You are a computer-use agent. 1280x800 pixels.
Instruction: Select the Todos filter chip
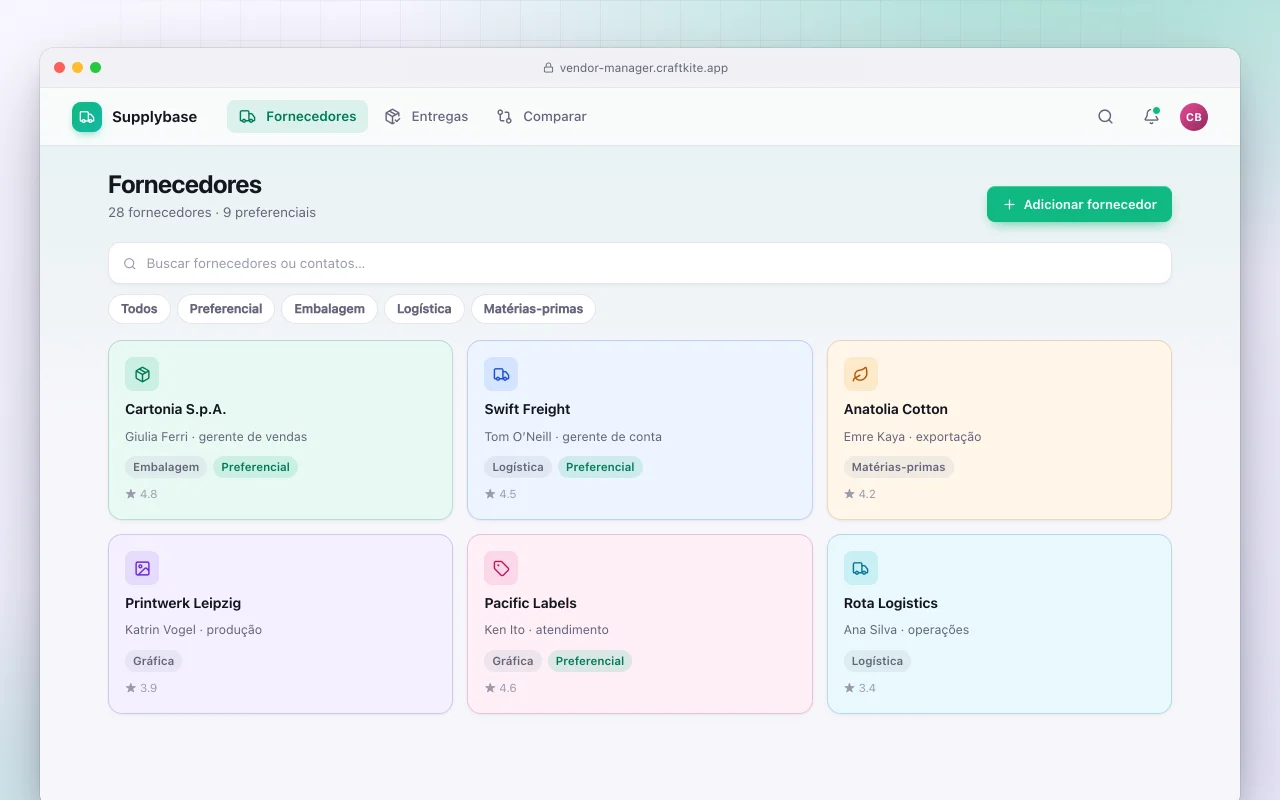139,309
